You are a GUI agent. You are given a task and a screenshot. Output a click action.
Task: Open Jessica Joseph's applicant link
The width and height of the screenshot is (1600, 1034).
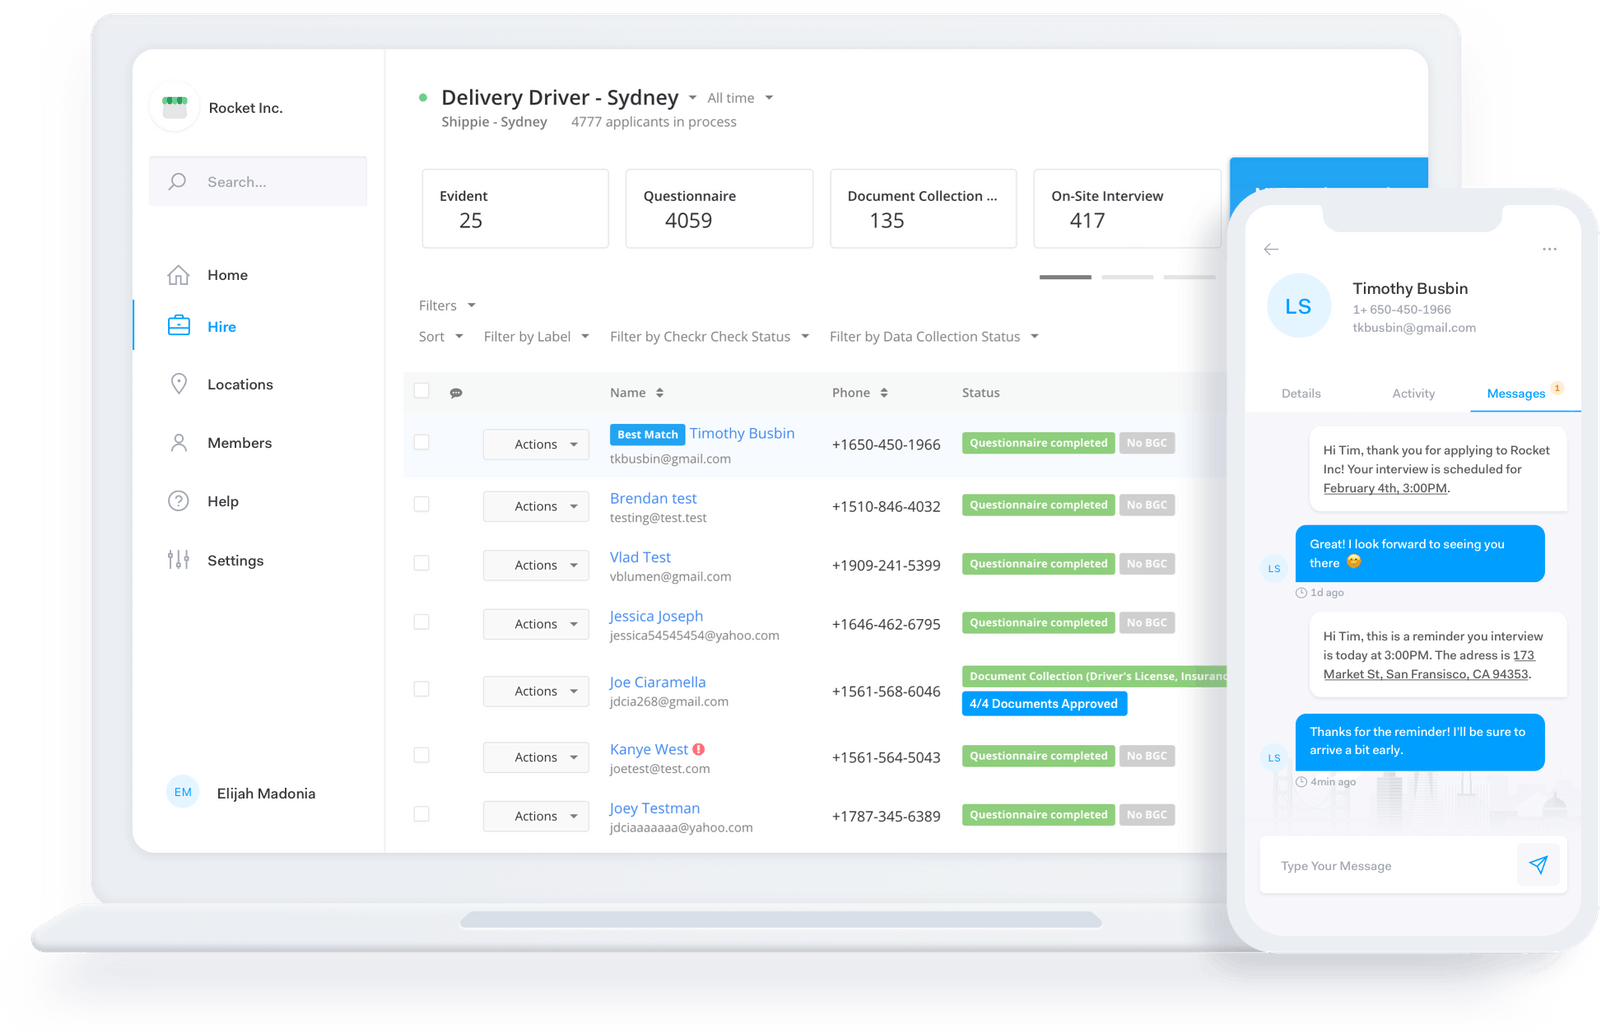(x=656, y=616)
